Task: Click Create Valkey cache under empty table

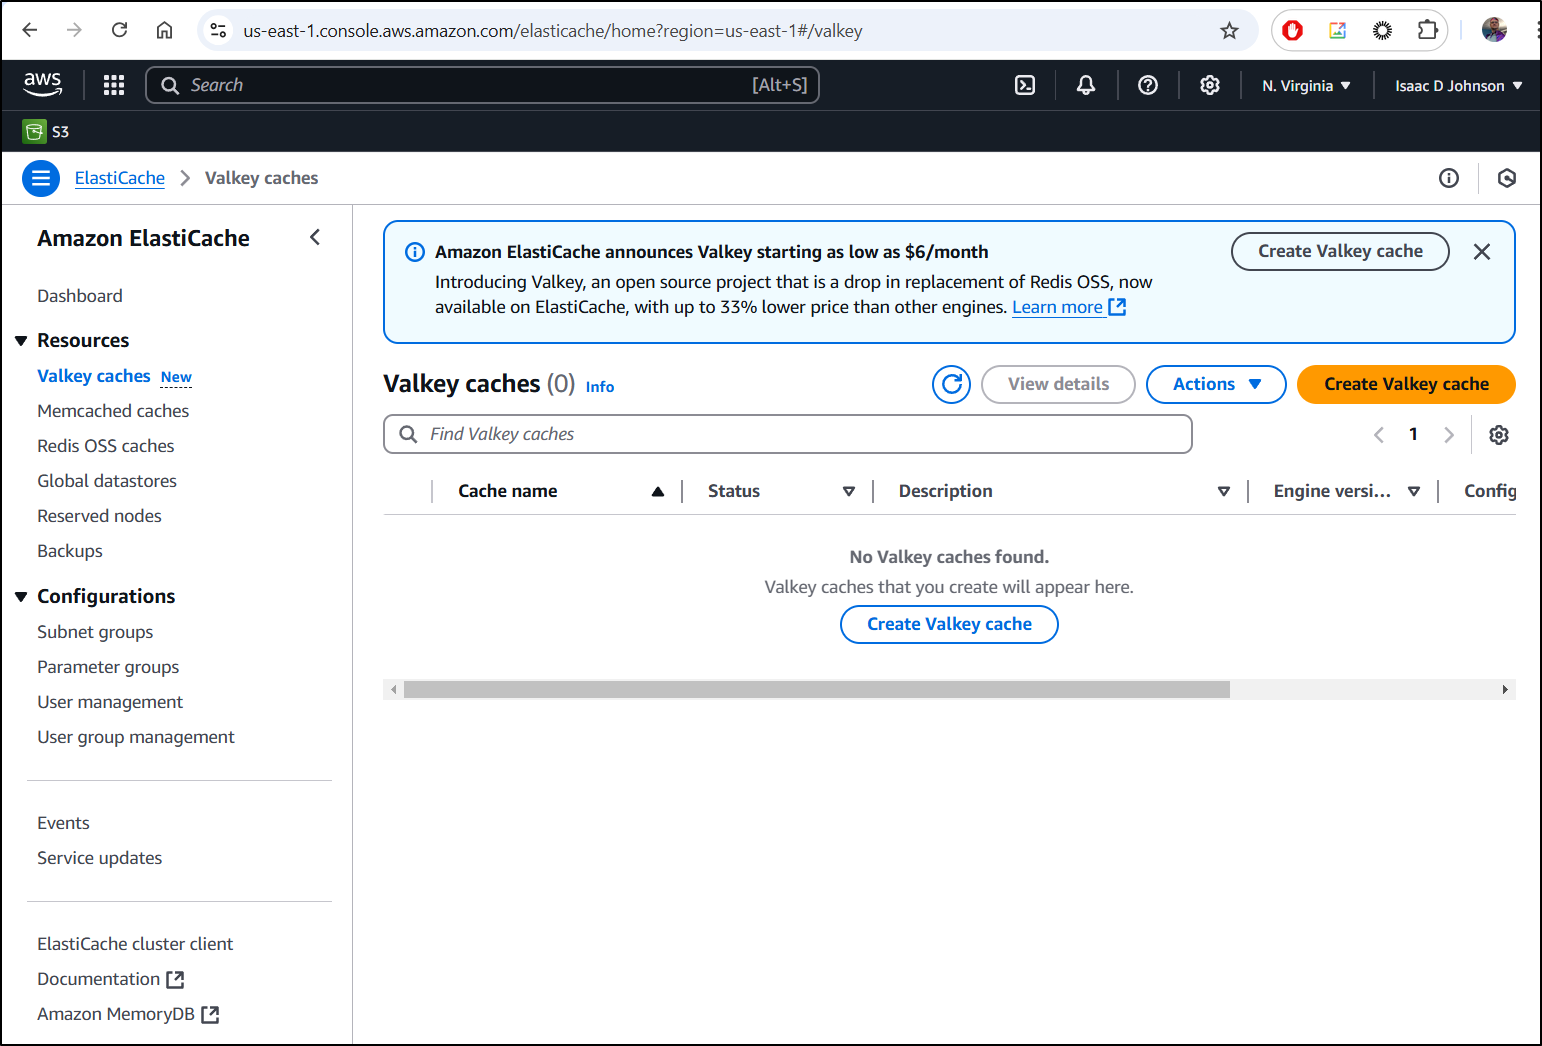Action: tap(949, 624)
